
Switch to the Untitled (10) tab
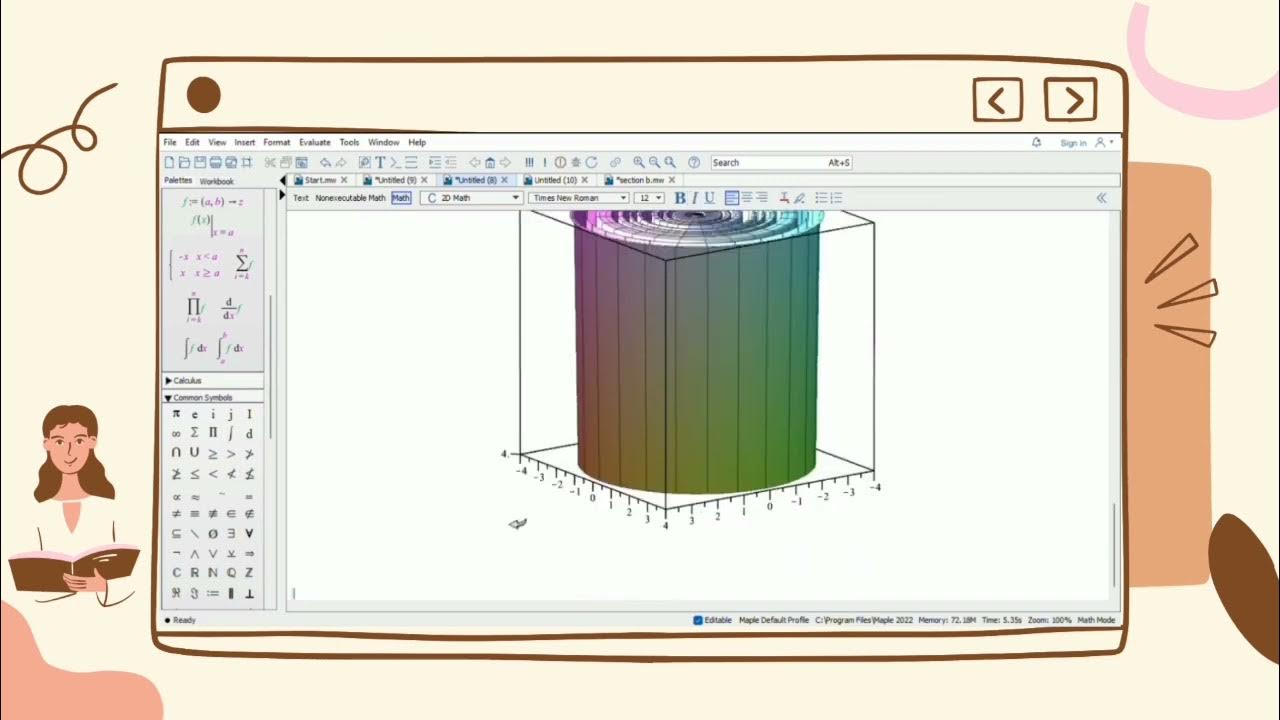555,180
